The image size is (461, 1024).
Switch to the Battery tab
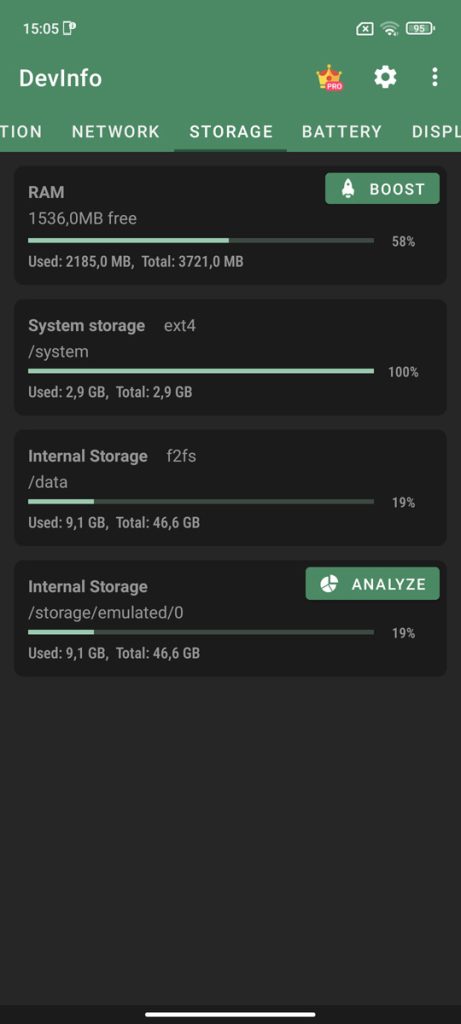click(x=342, y=131)
